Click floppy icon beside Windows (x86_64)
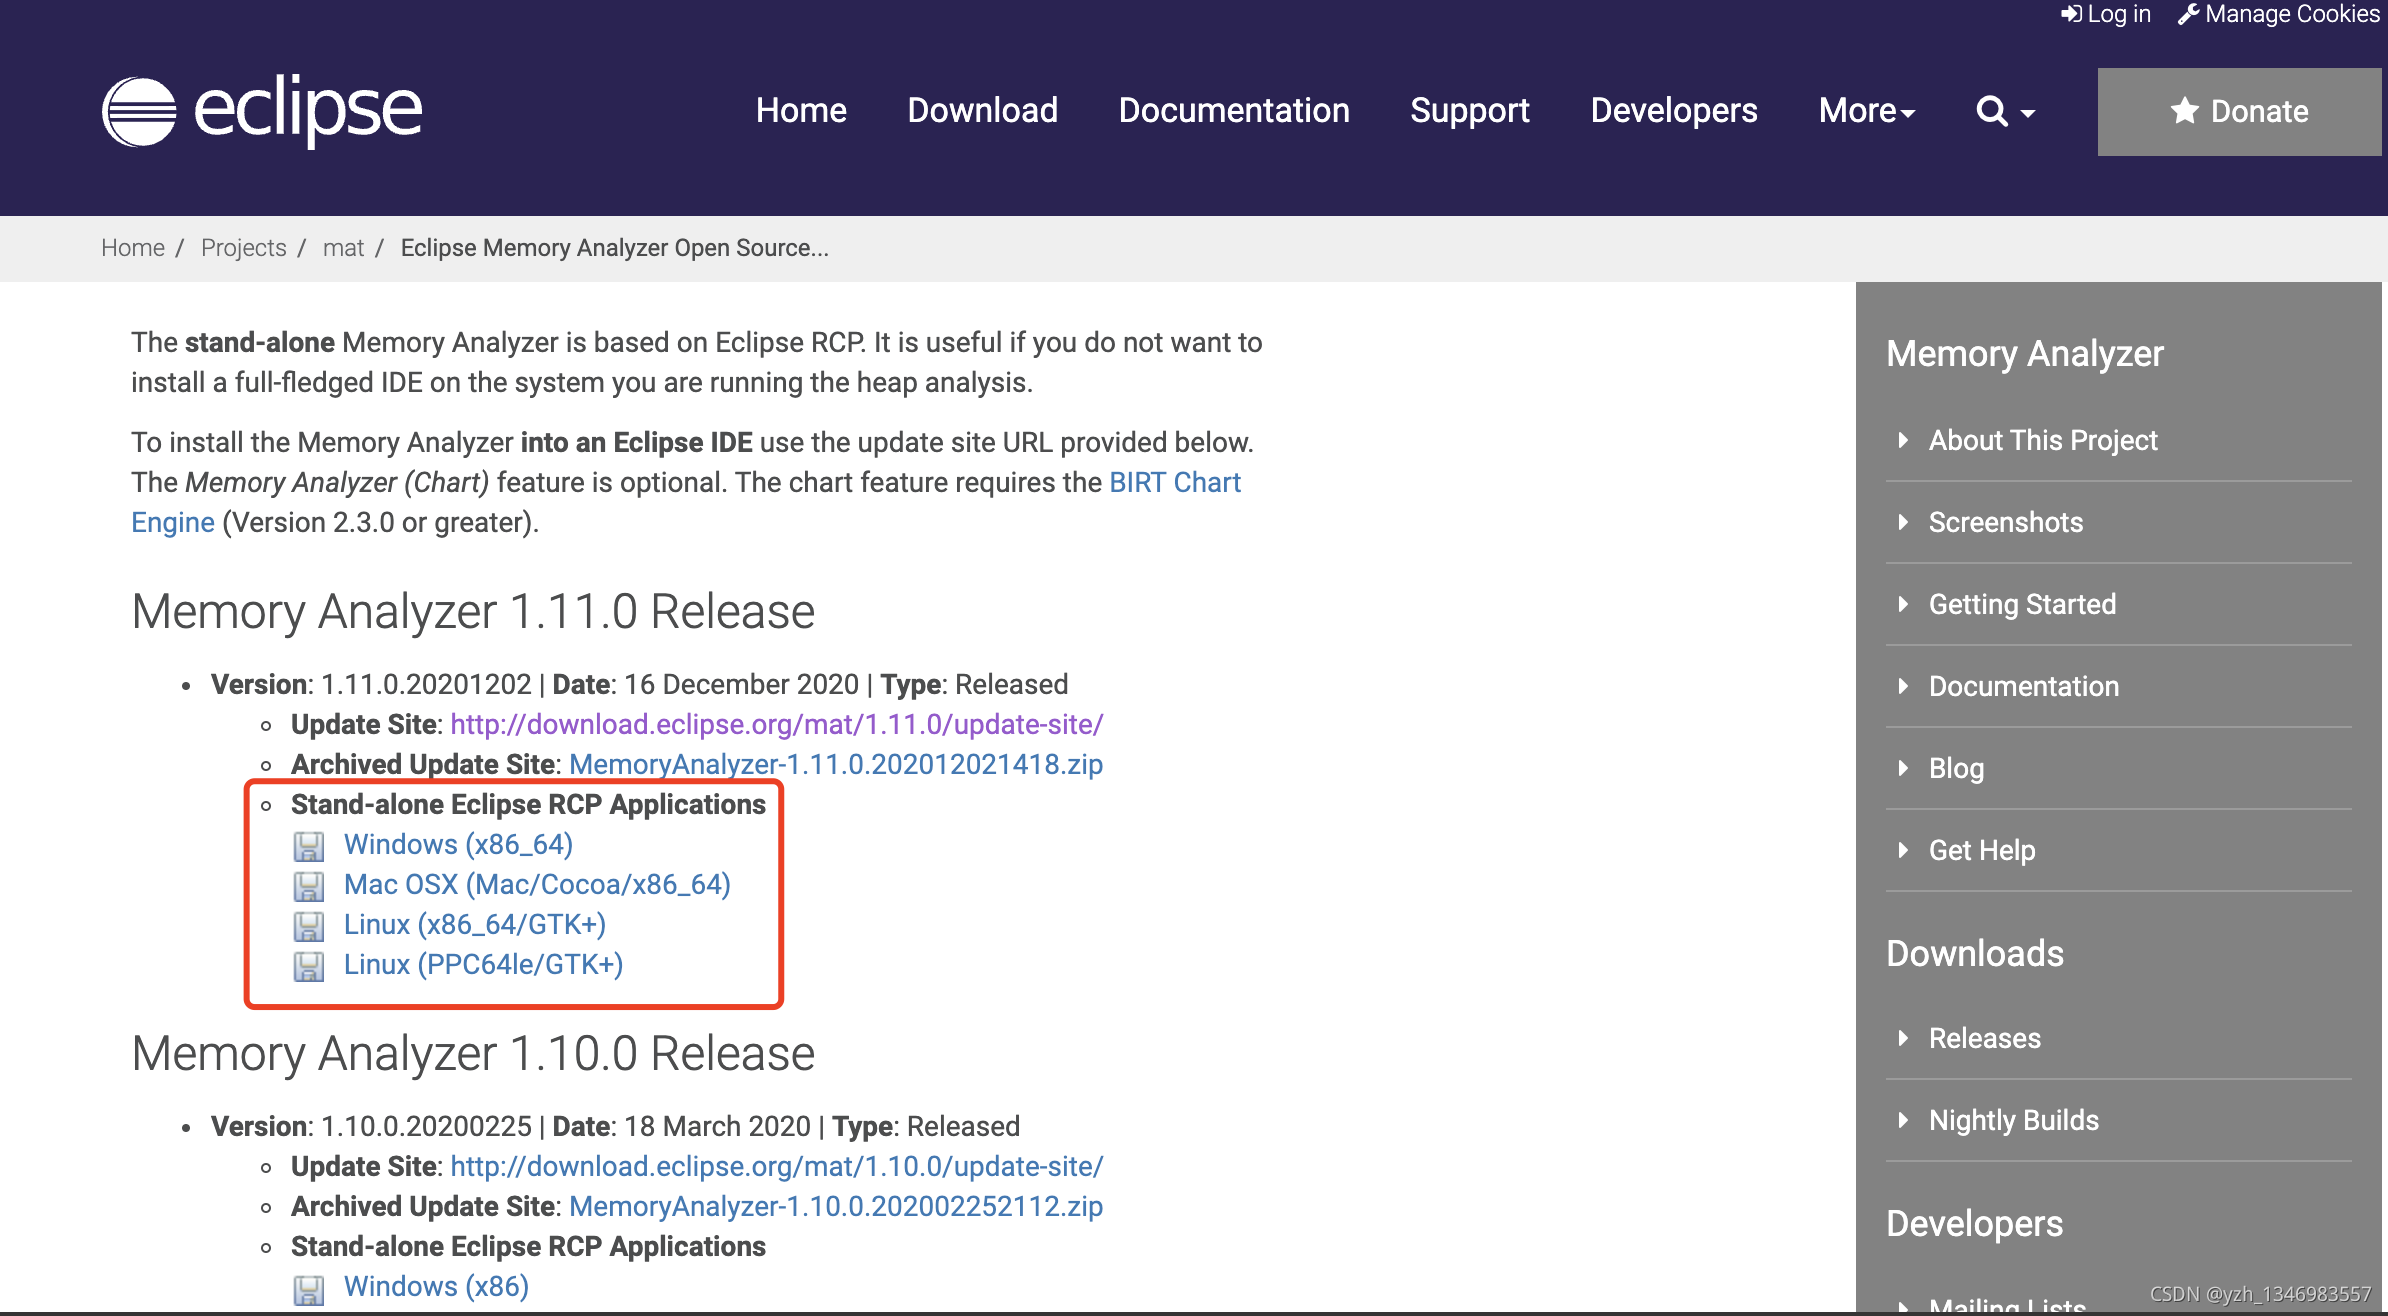 pyautogui.click(x=309, y=846)
